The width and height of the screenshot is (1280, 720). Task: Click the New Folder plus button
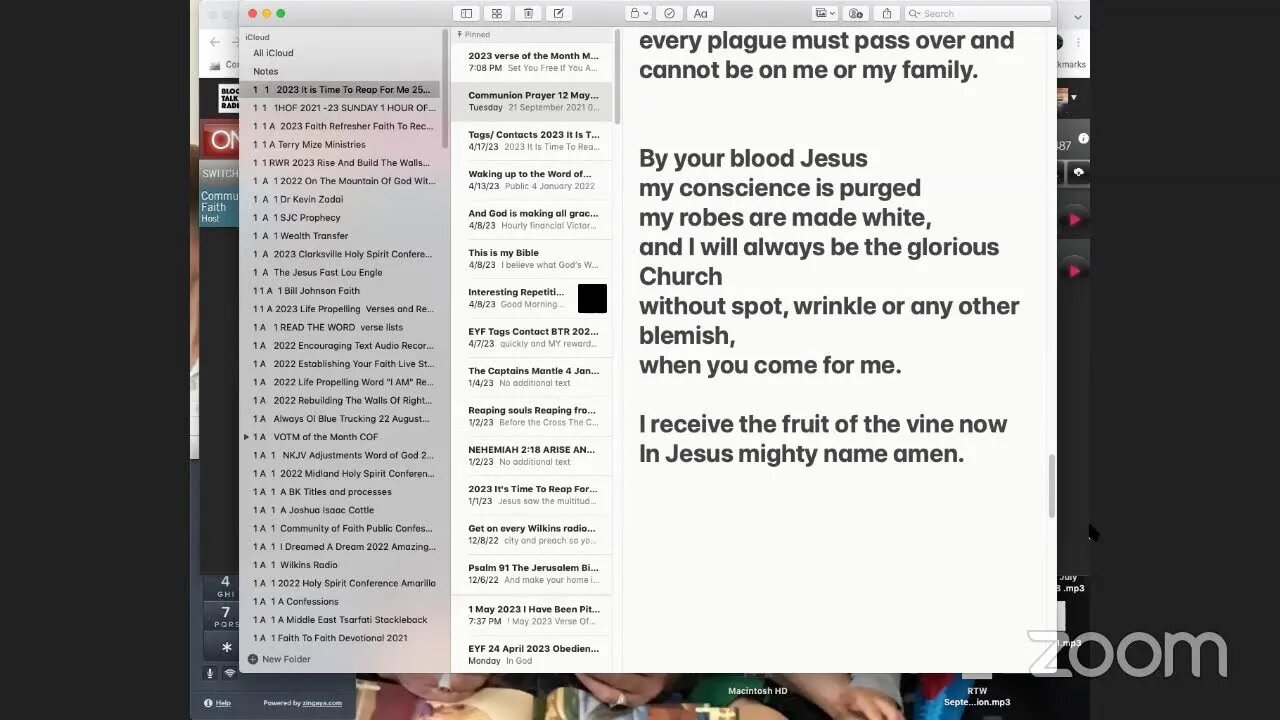tap(253, 659)
